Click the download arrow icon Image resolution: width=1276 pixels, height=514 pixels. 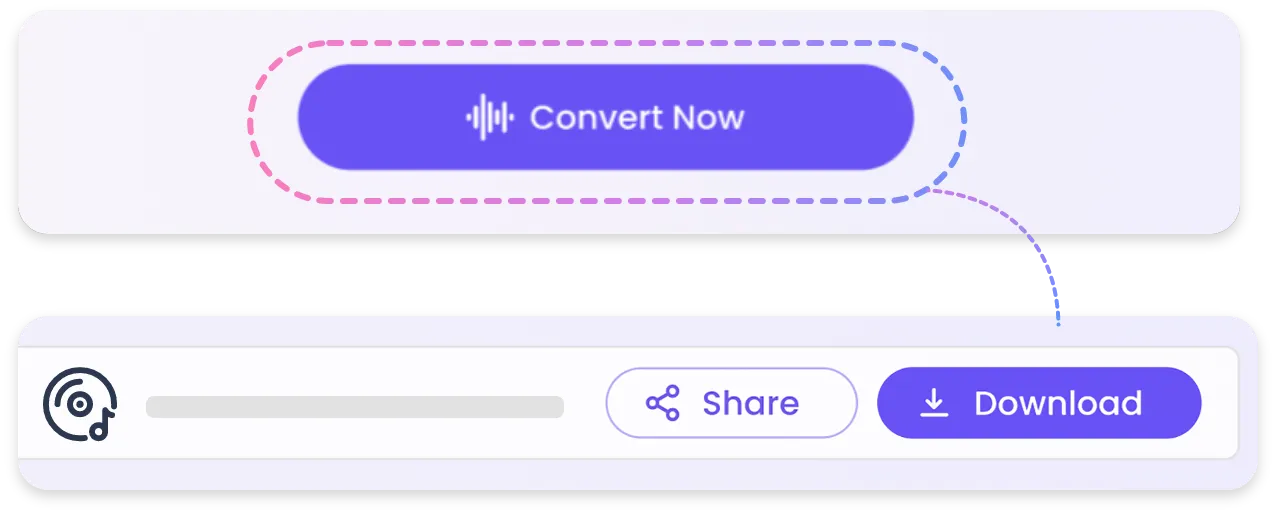[934, 403]
